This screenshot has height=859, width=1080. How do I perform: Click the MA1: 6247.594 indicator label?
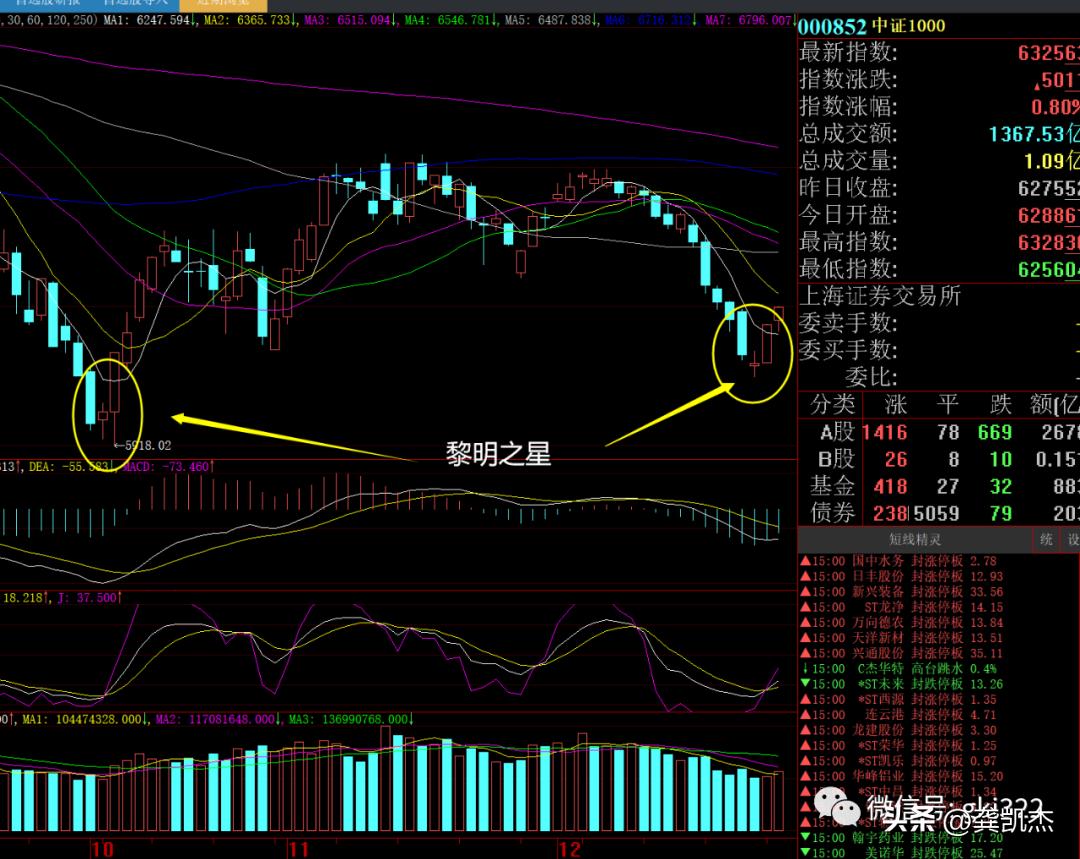pos(149,20)
